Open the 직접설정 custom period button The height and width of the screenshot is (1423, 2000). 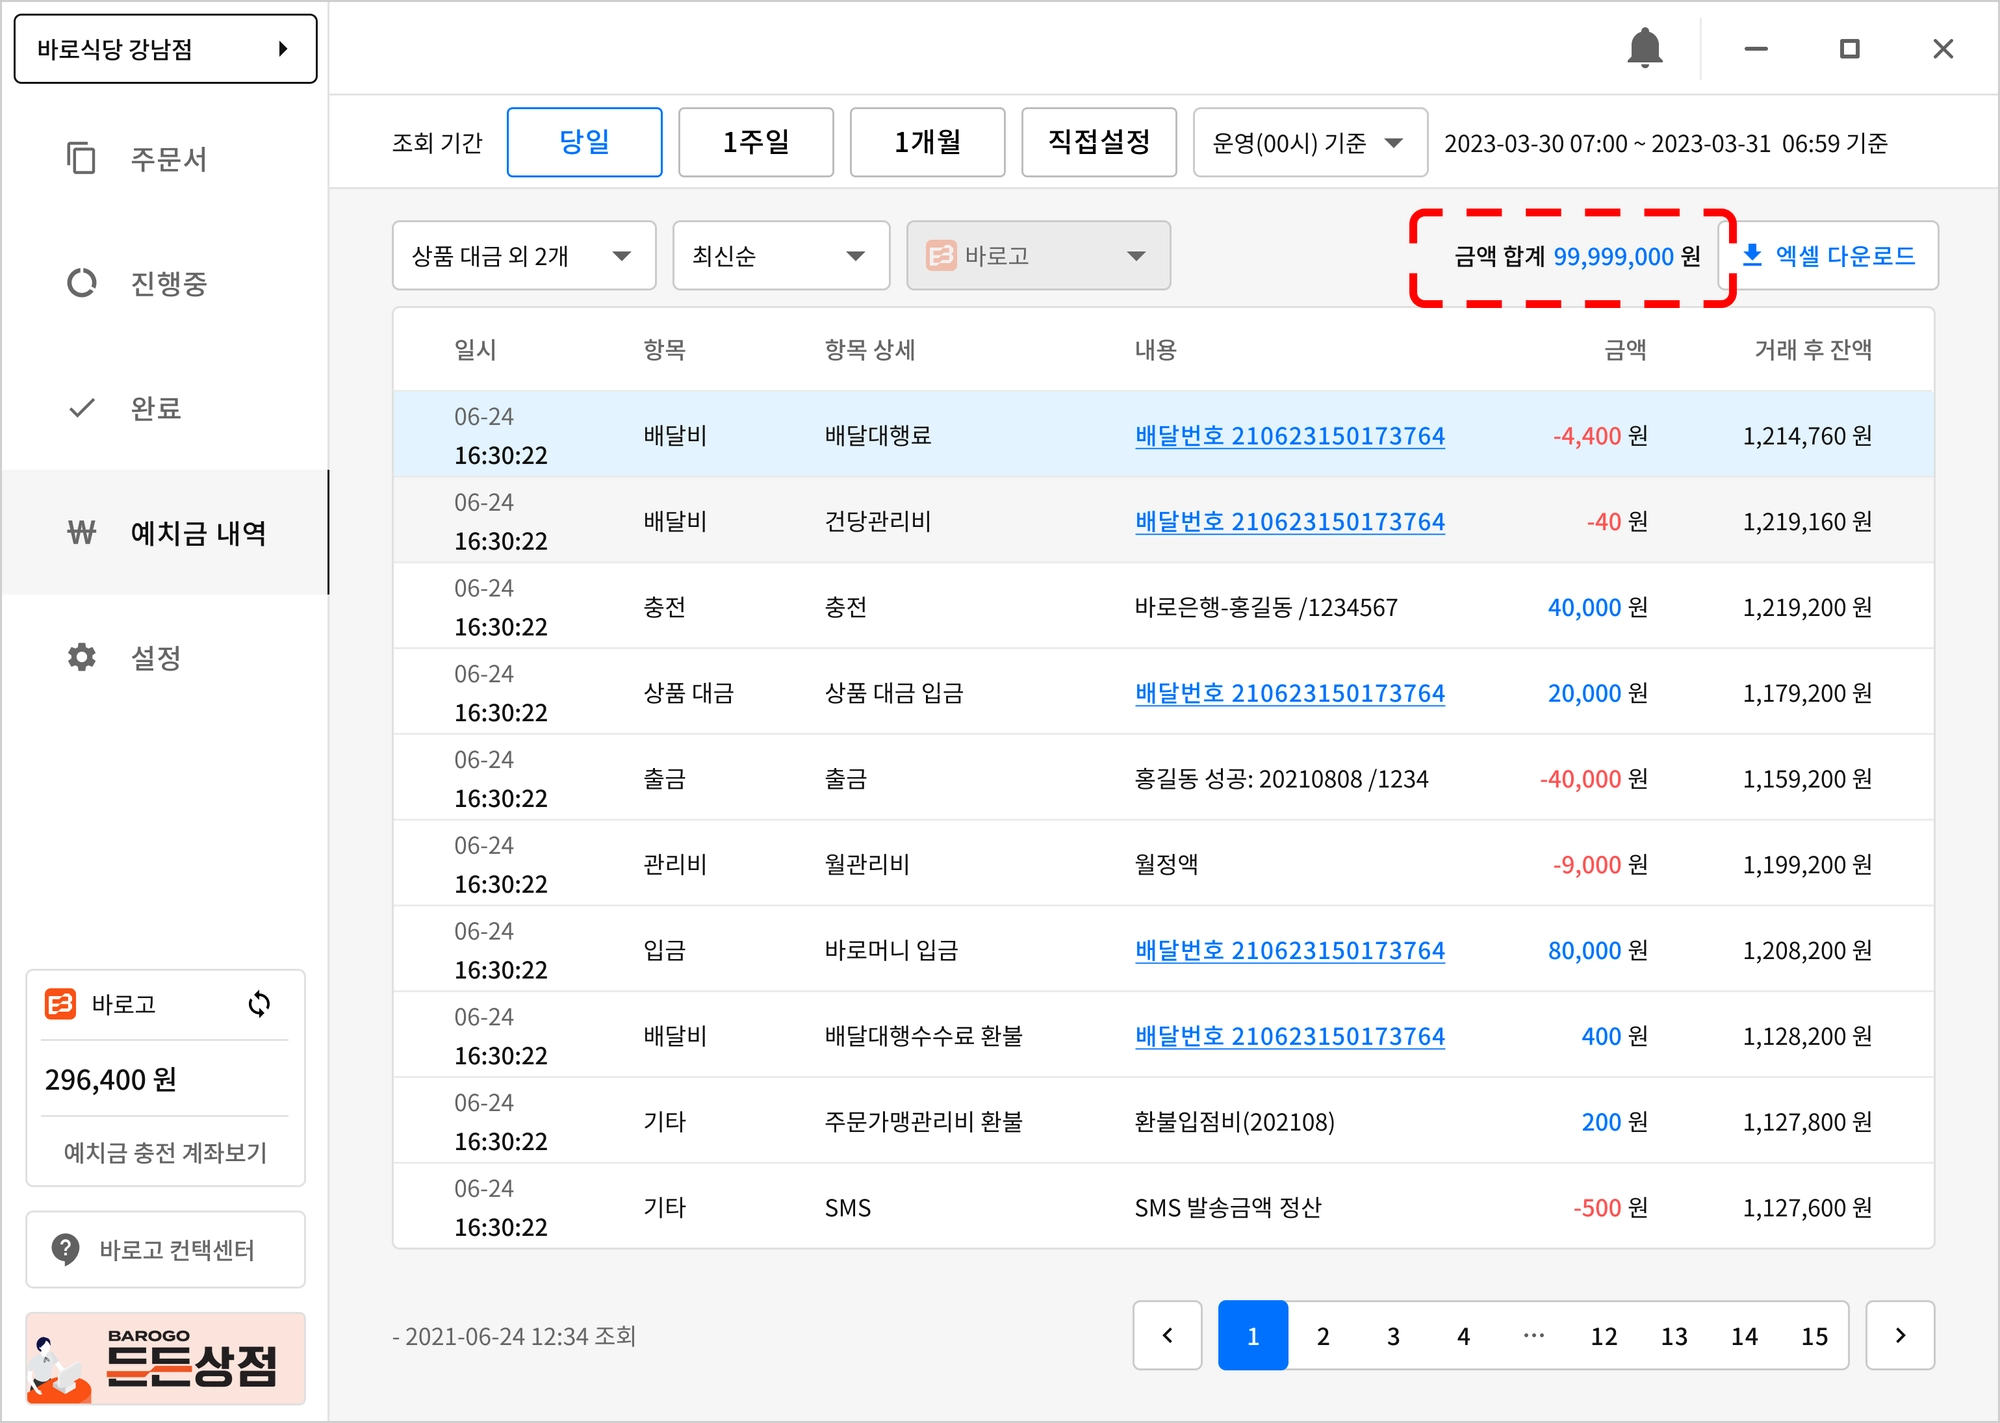(x=1098, y=142)
